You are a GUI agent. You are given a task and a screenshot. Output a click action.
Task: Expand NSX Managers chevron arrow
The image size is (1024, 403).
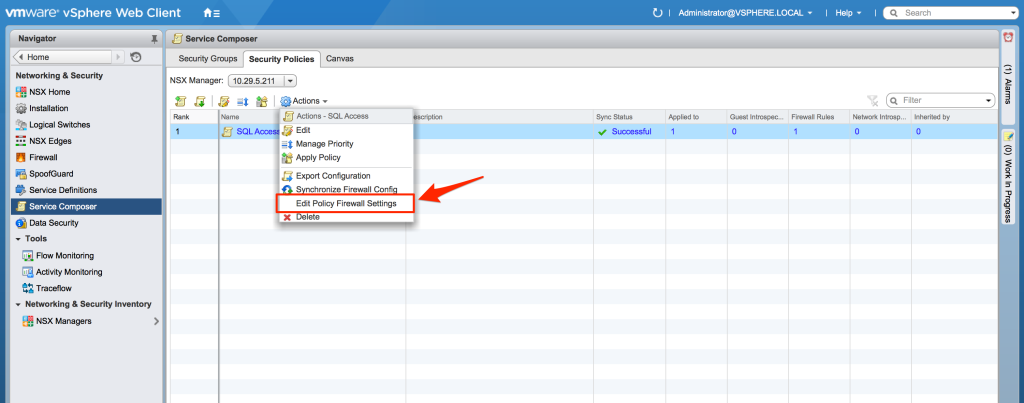[156, 321]
